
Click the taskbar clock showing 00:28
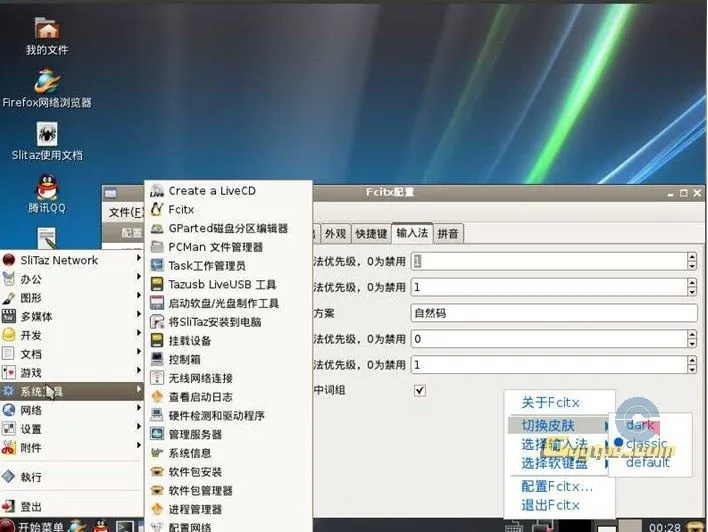(665, 527)
